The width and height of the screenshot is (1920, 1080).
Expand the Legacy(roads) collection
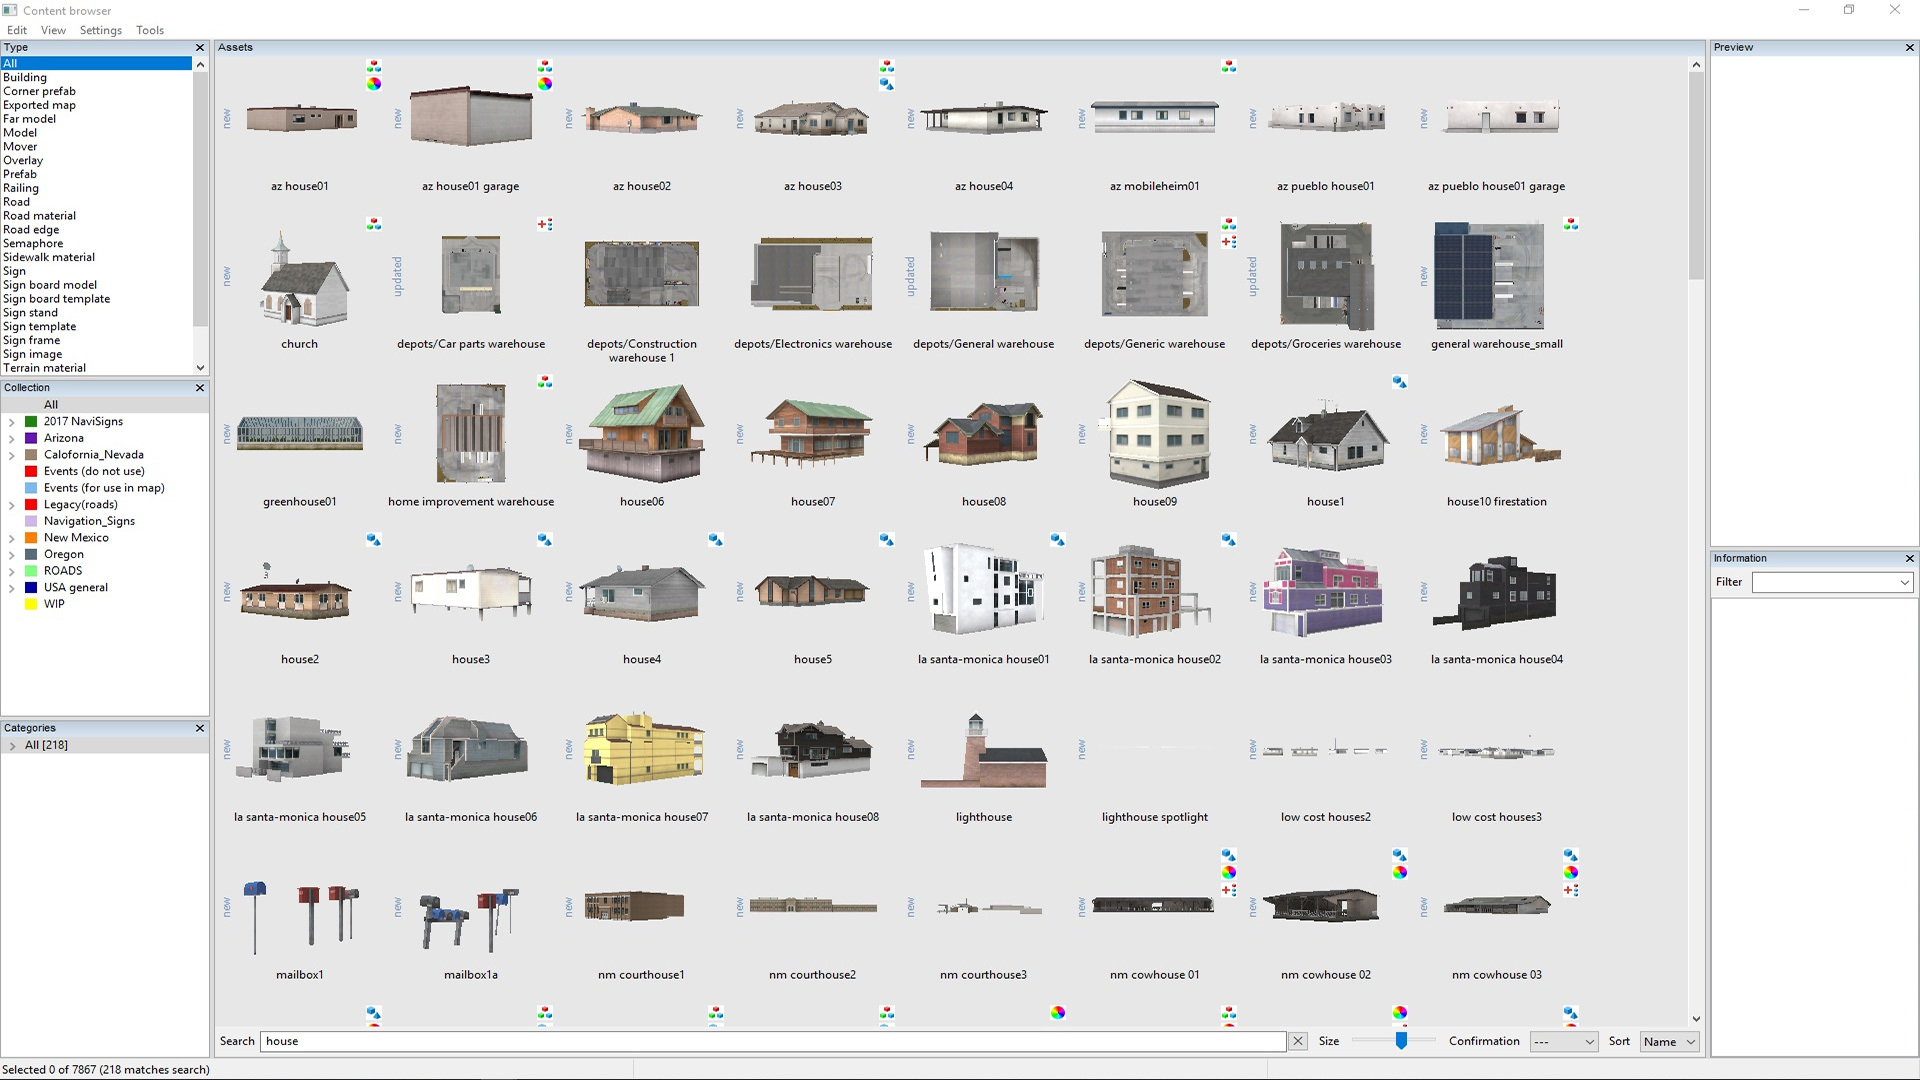pos(12,505)
